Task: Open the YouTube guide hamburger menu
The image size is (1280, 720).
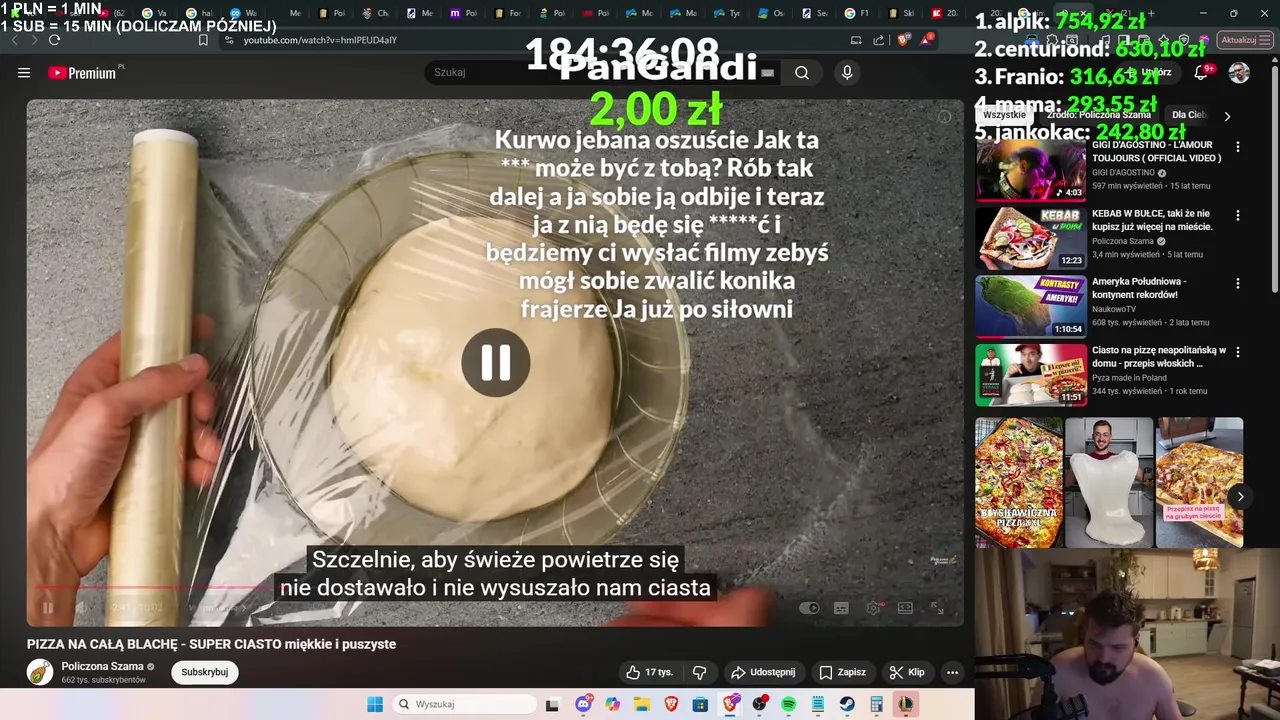Action: click(x=24, y=72)
